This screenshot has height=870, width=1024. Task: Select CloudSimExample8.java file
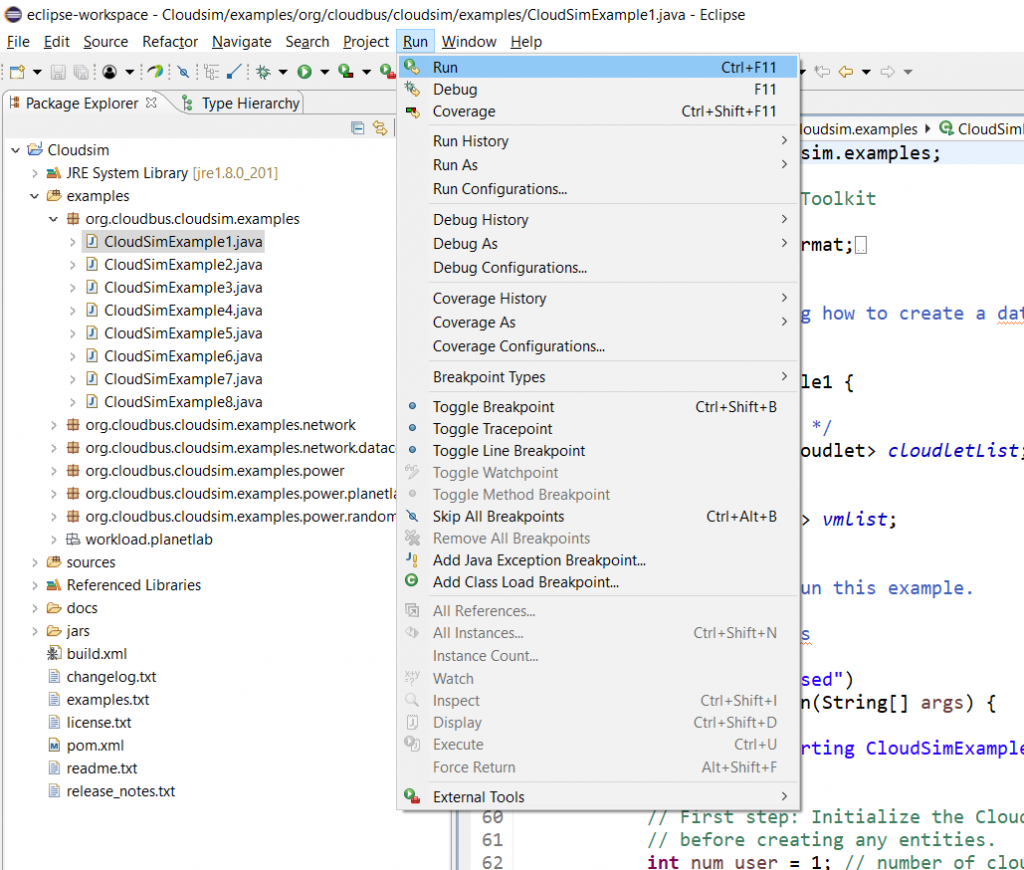click(174, 402)
